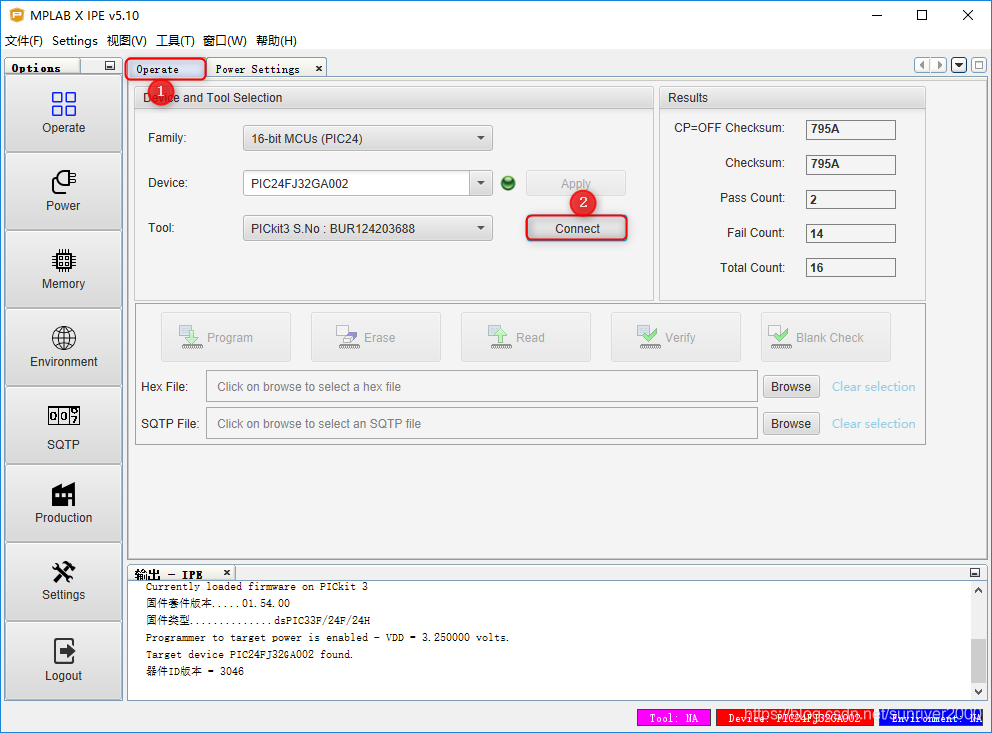Click the Program device button
Screen dimensions: 992x733
(x=226, y=337)
